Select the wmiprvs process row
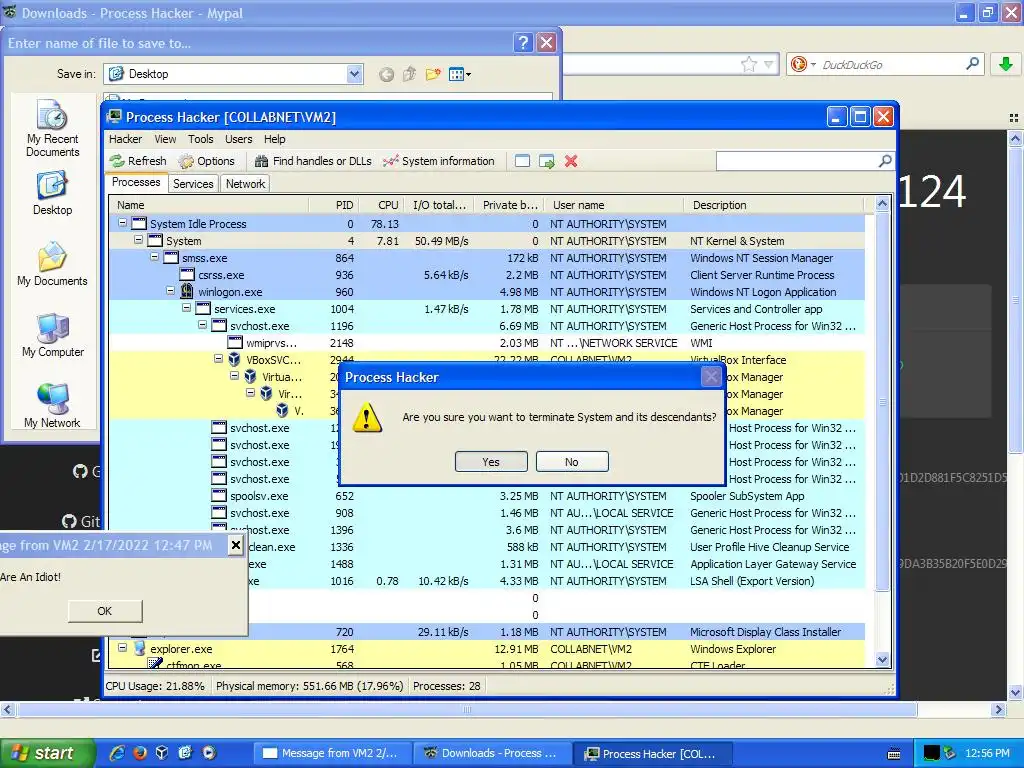Viewport: 1024px width, 768px height. click(x=487, y=343)
